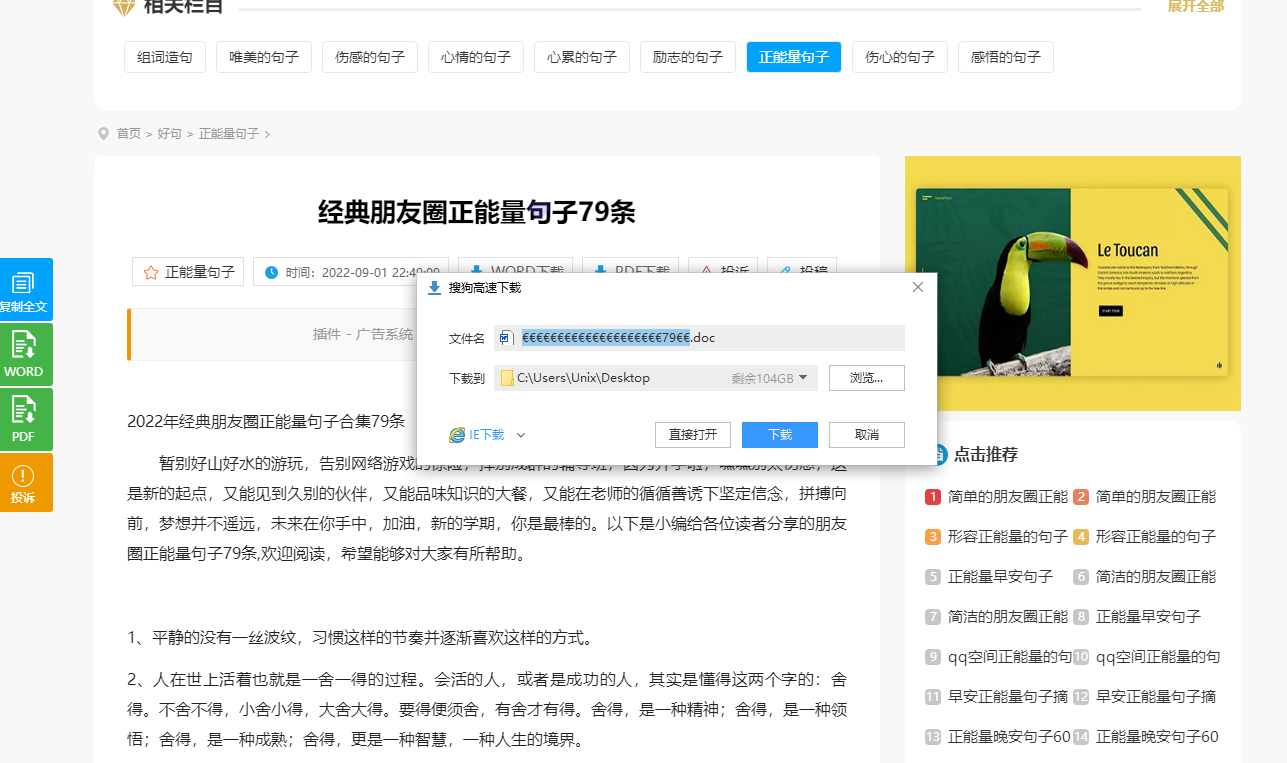Click the 浏览... browse button
This screenshot has width=1287, height=763.
tap(867, 378)
